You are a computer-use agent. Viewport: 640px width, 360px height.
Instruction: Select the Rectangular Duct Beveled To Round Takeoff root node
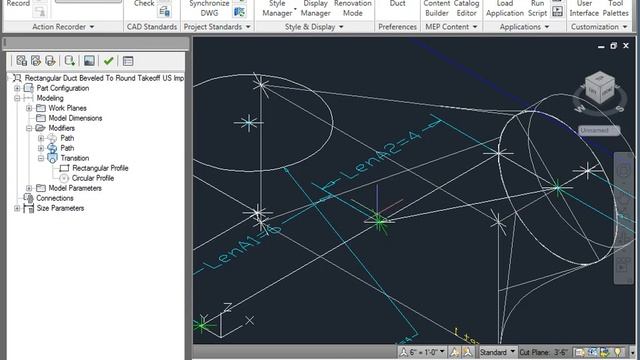tap(104, 78)
